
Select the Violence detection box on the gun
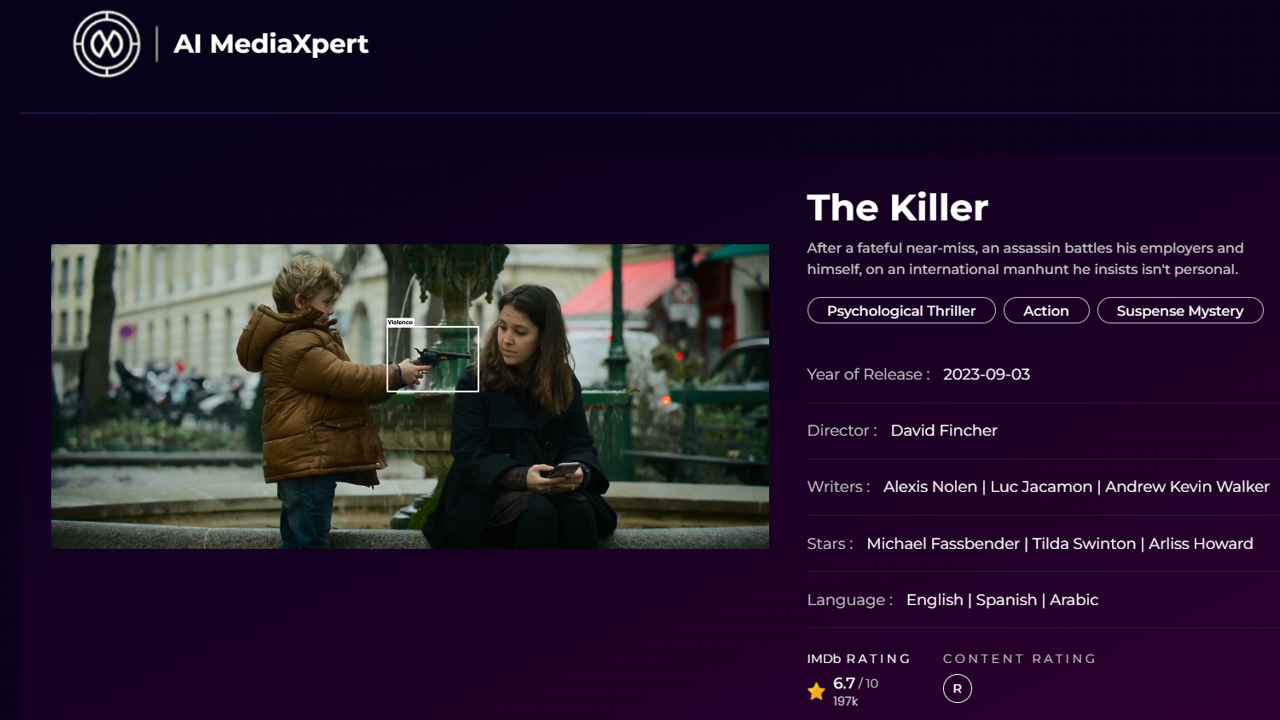(x=432, y=359)
